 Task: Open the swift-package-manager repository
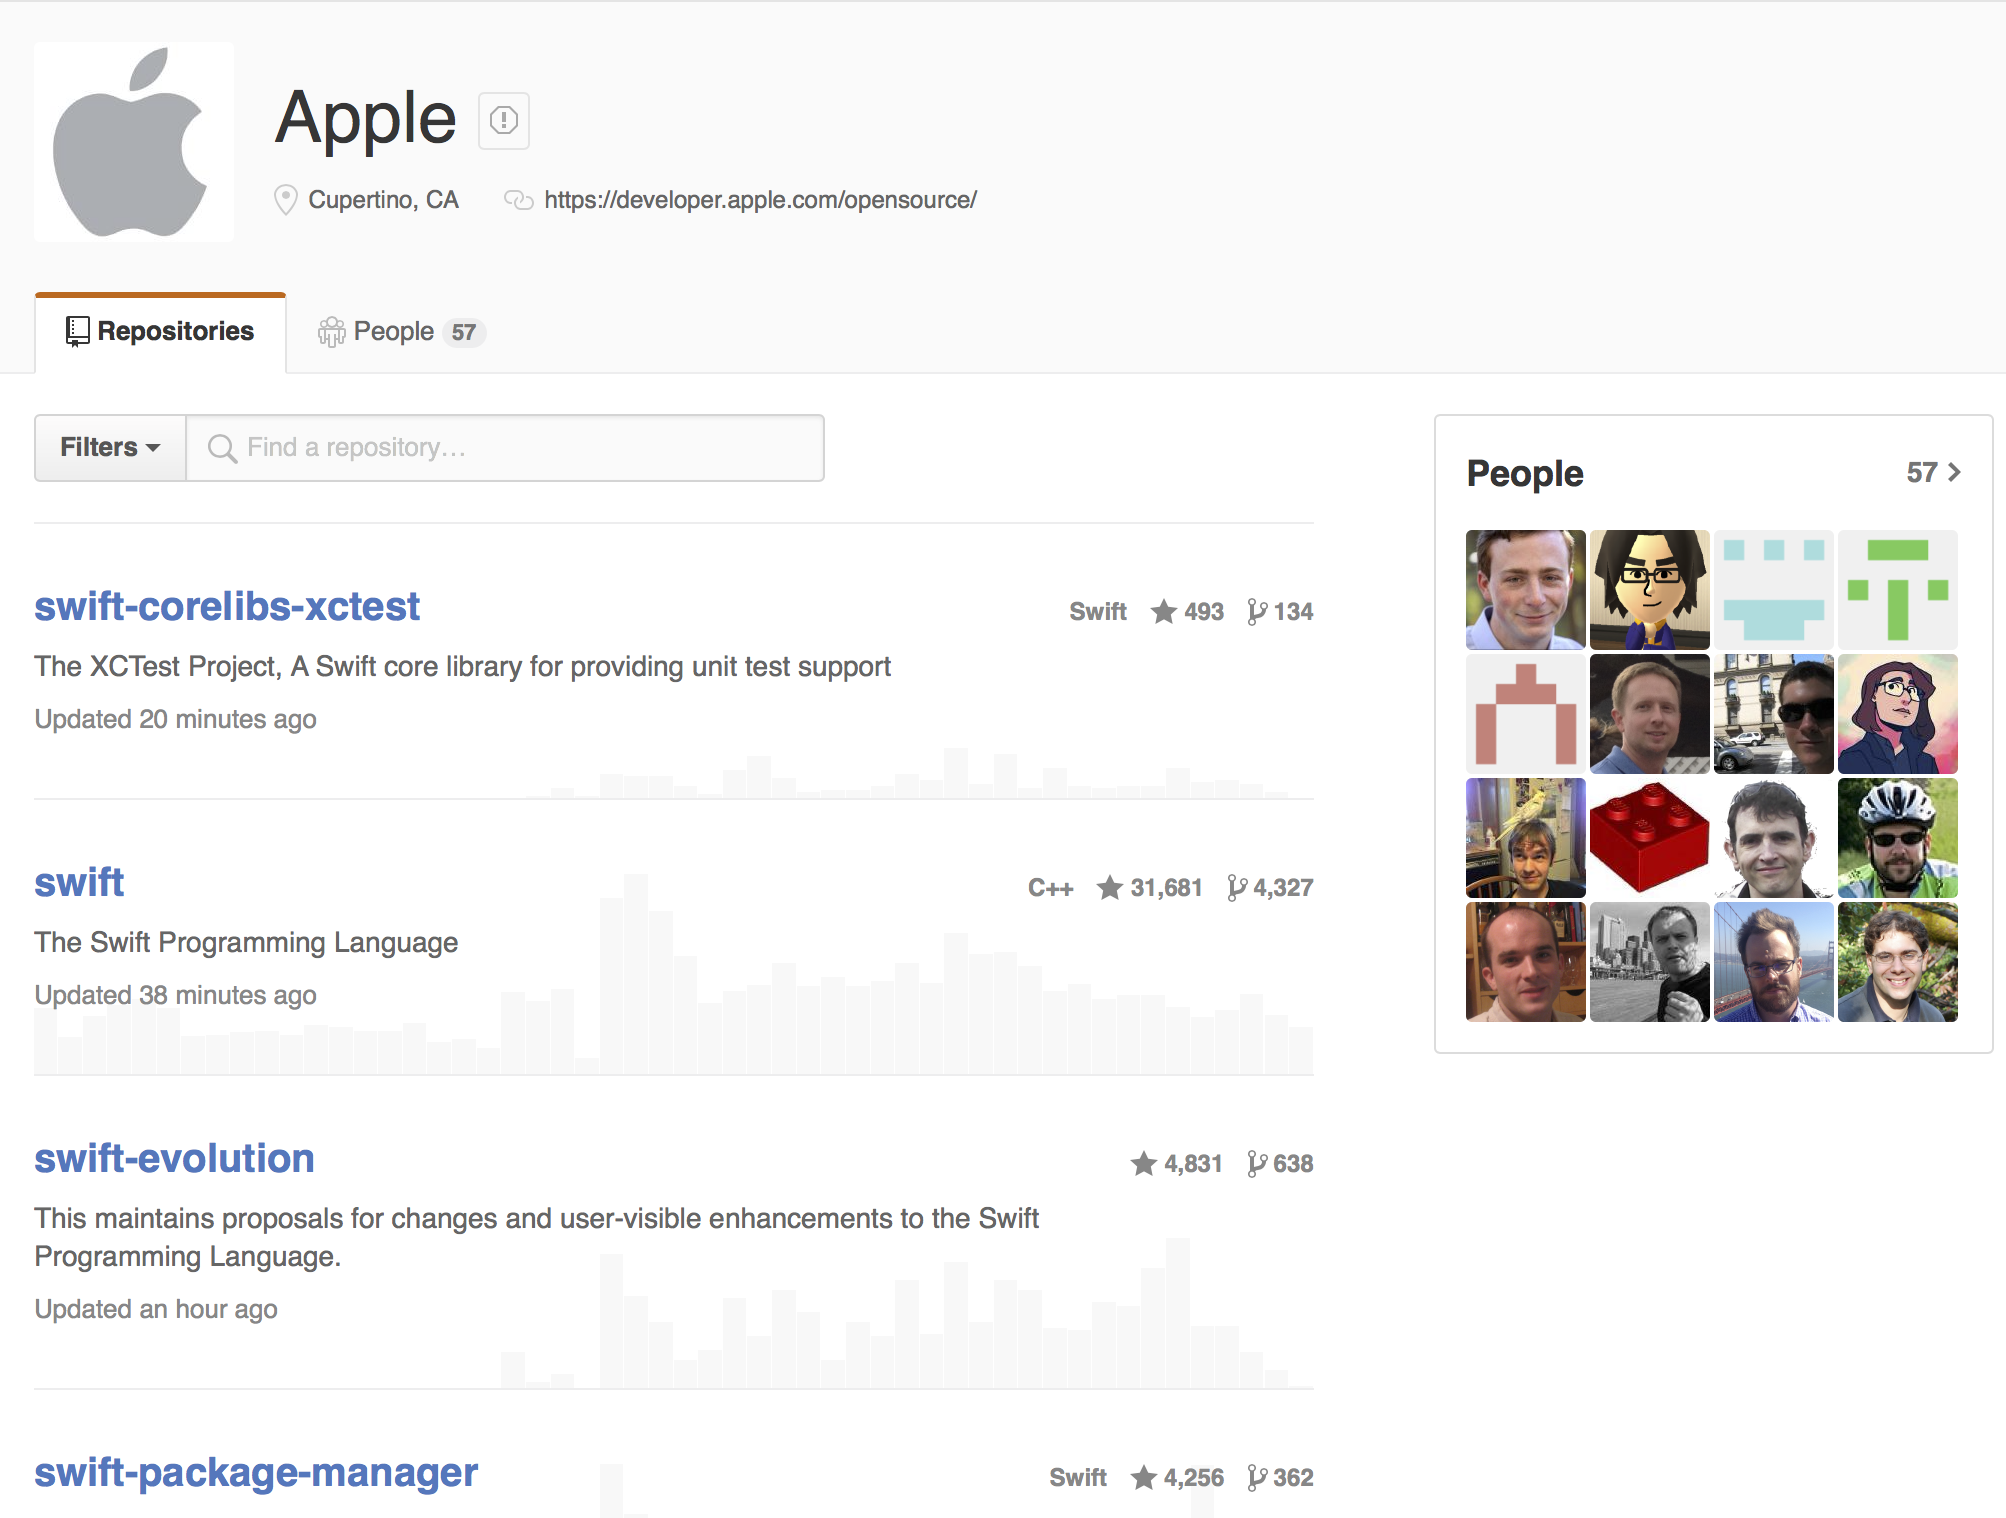coord(256,1472)
